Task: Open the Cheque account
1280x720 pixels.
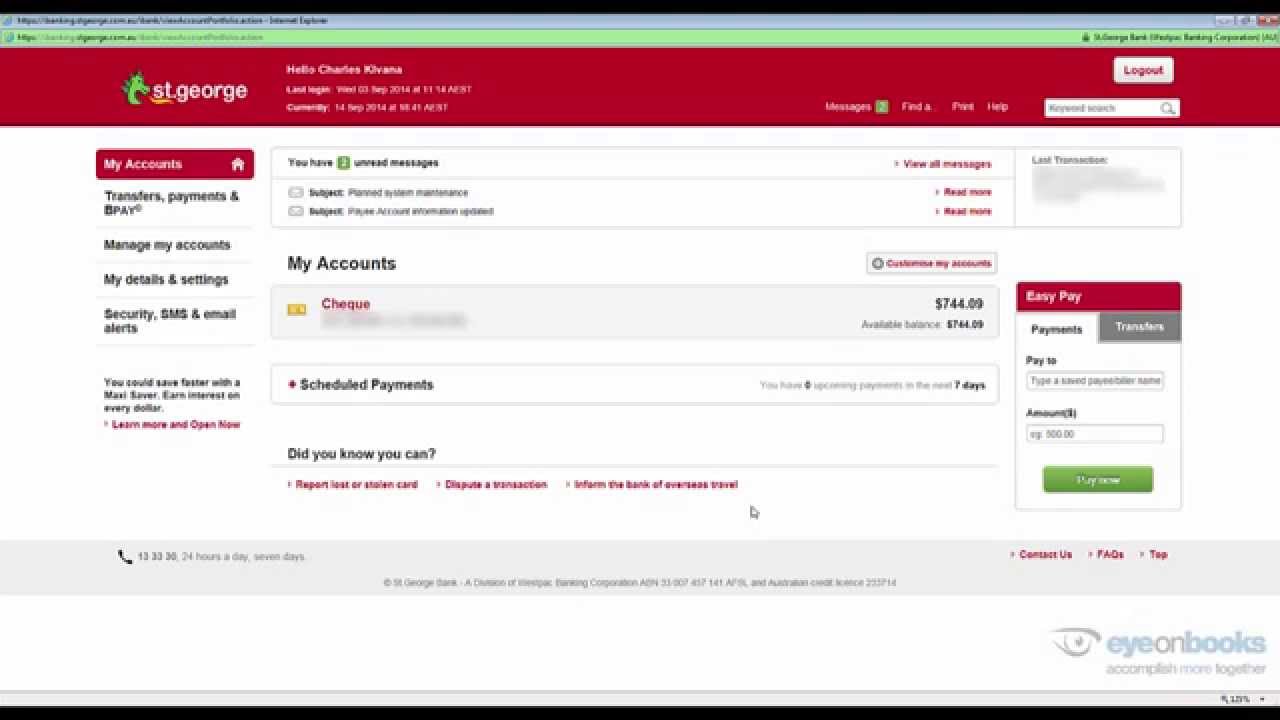Action: pos(346,304)
